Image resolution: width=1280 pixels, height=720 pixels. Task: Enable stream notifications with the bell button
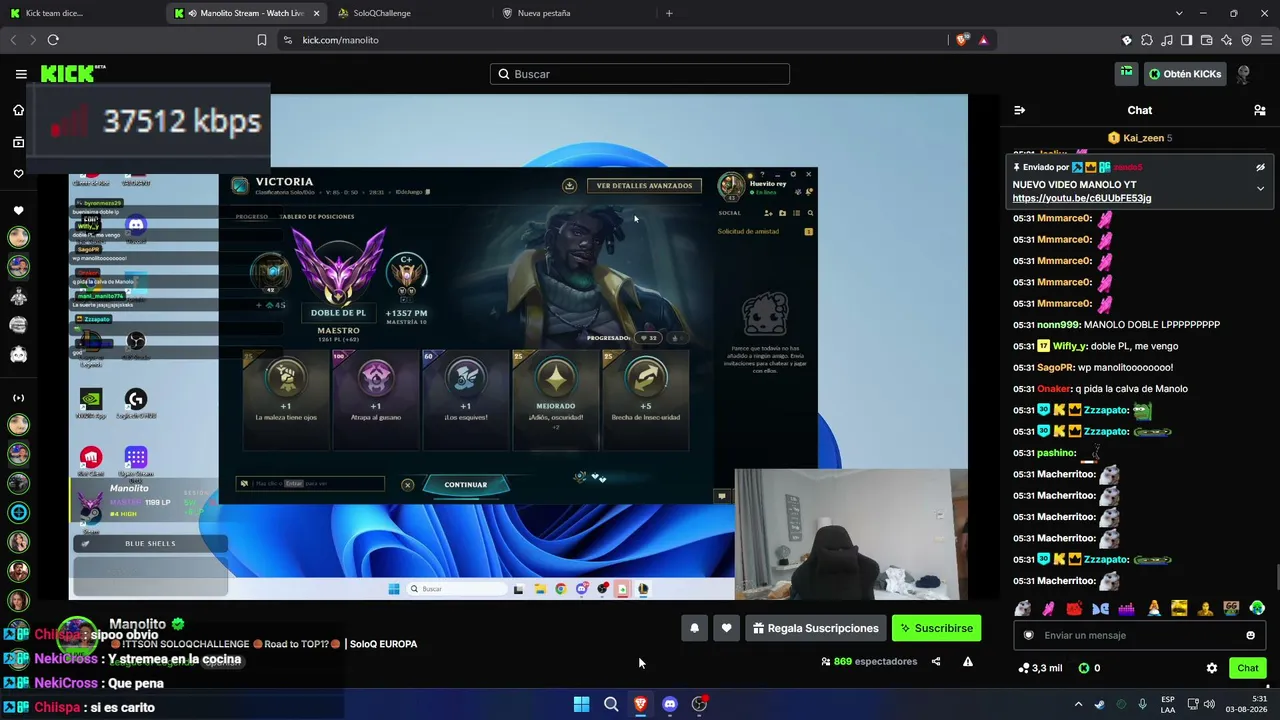coord(694,628)
